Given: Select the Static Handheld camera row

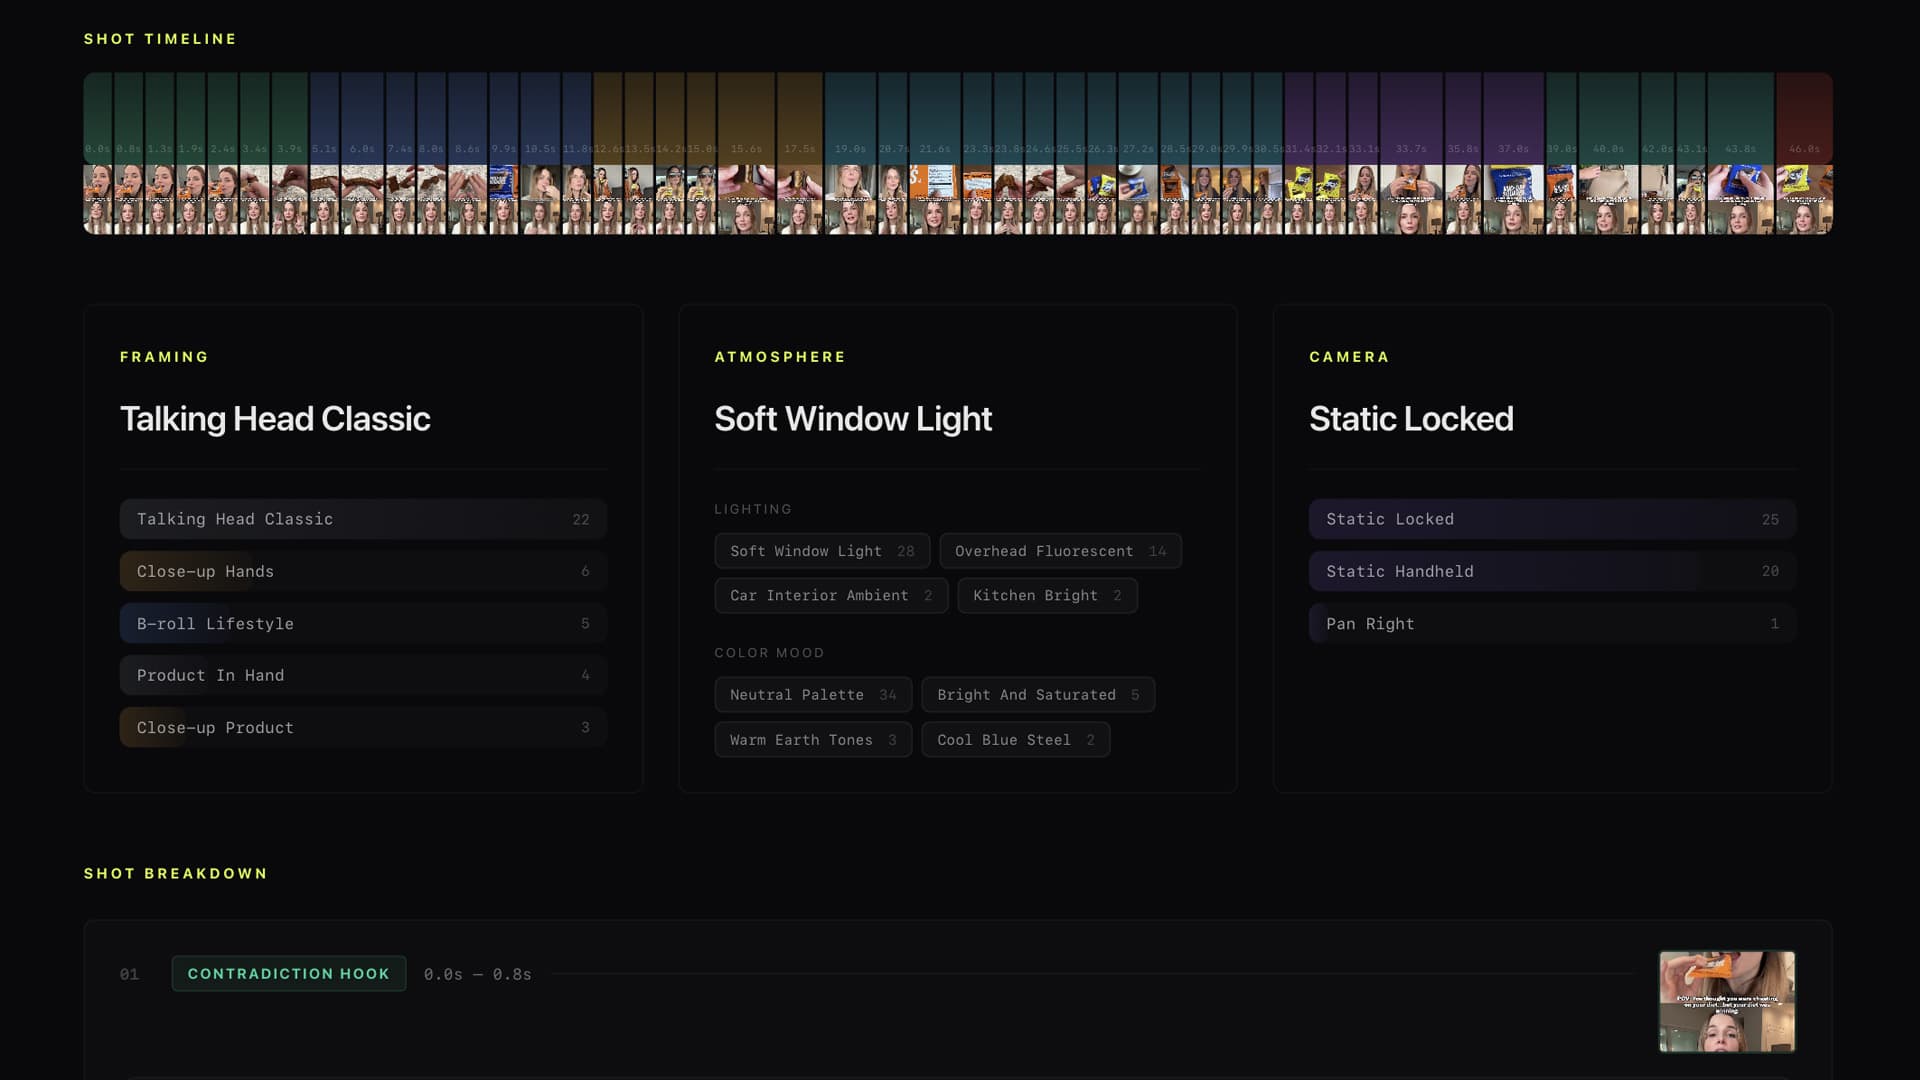Looking at the screenshot, I should [x=1552, y=571].
